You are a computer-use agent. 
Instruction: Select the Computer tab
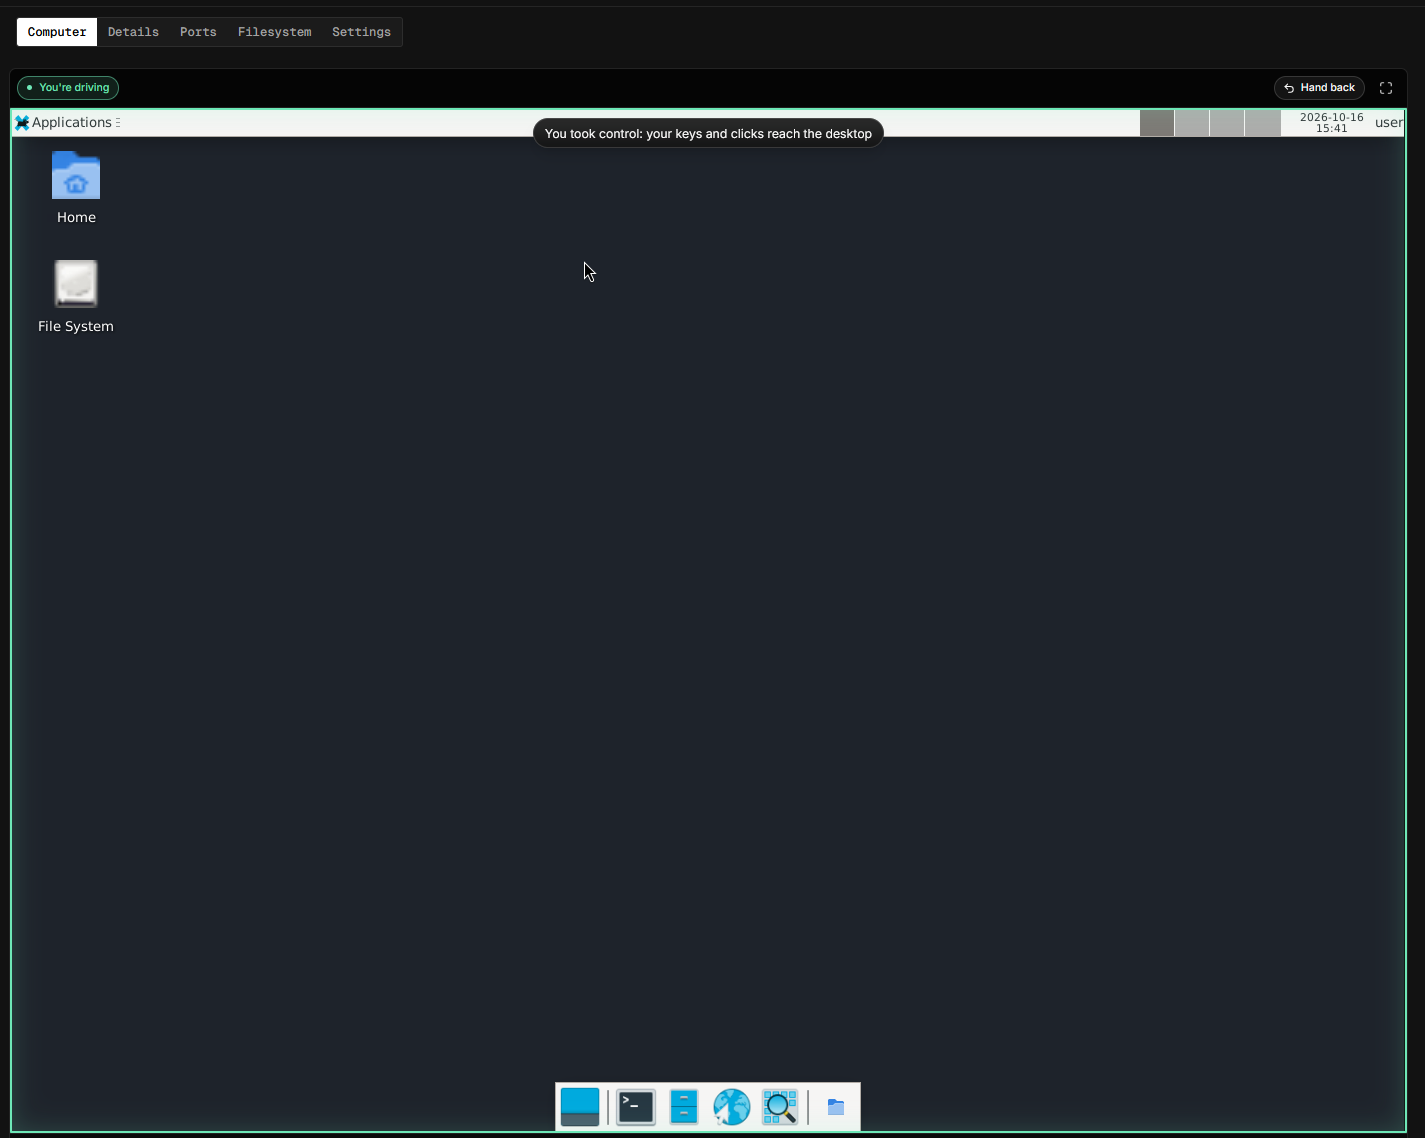coord(57,32)
